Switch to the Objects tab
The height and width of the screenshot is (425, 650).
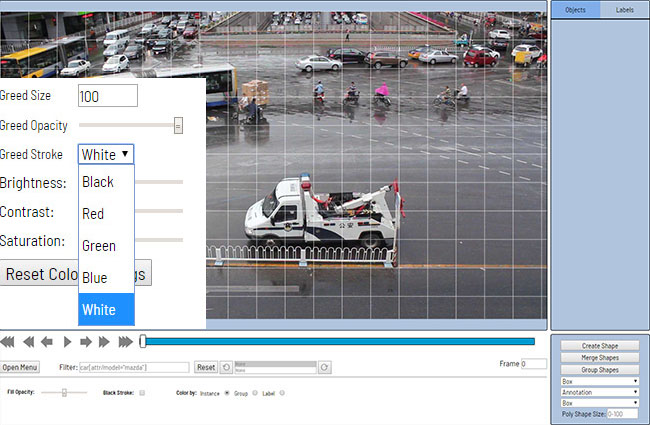[x=575, y=10]
